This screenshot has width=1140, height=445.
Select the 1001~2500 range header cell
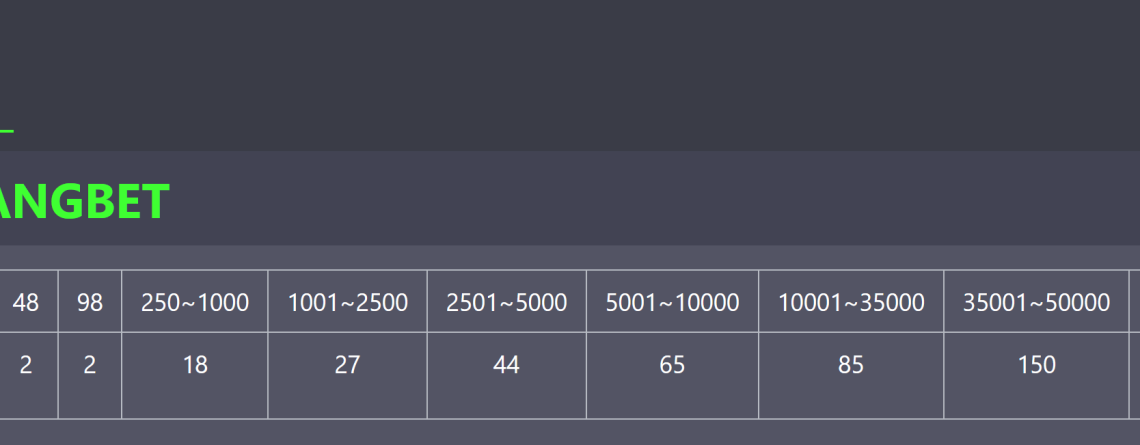pyautogui.click(x=348, y=302)
